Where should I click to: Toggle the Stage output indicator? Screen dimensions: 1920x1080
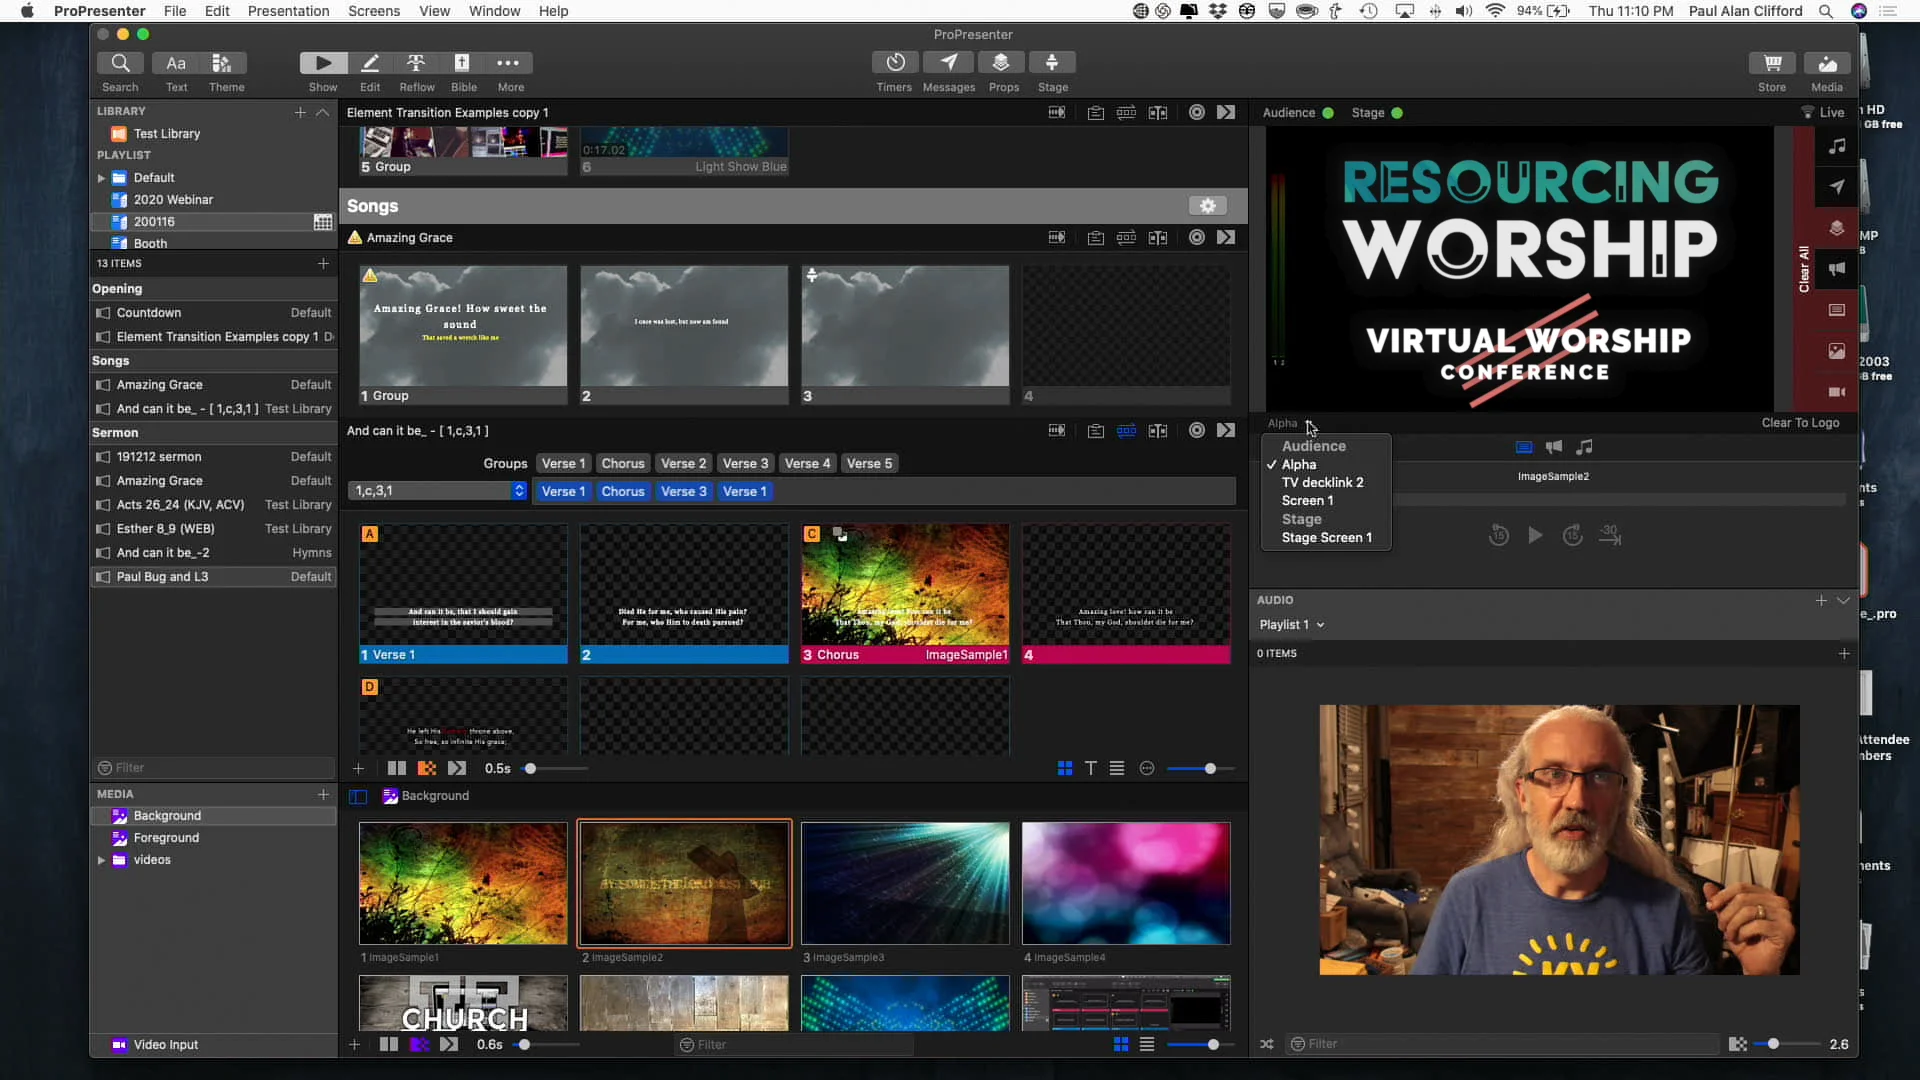pyautogui.click(x=1396, y=113)
